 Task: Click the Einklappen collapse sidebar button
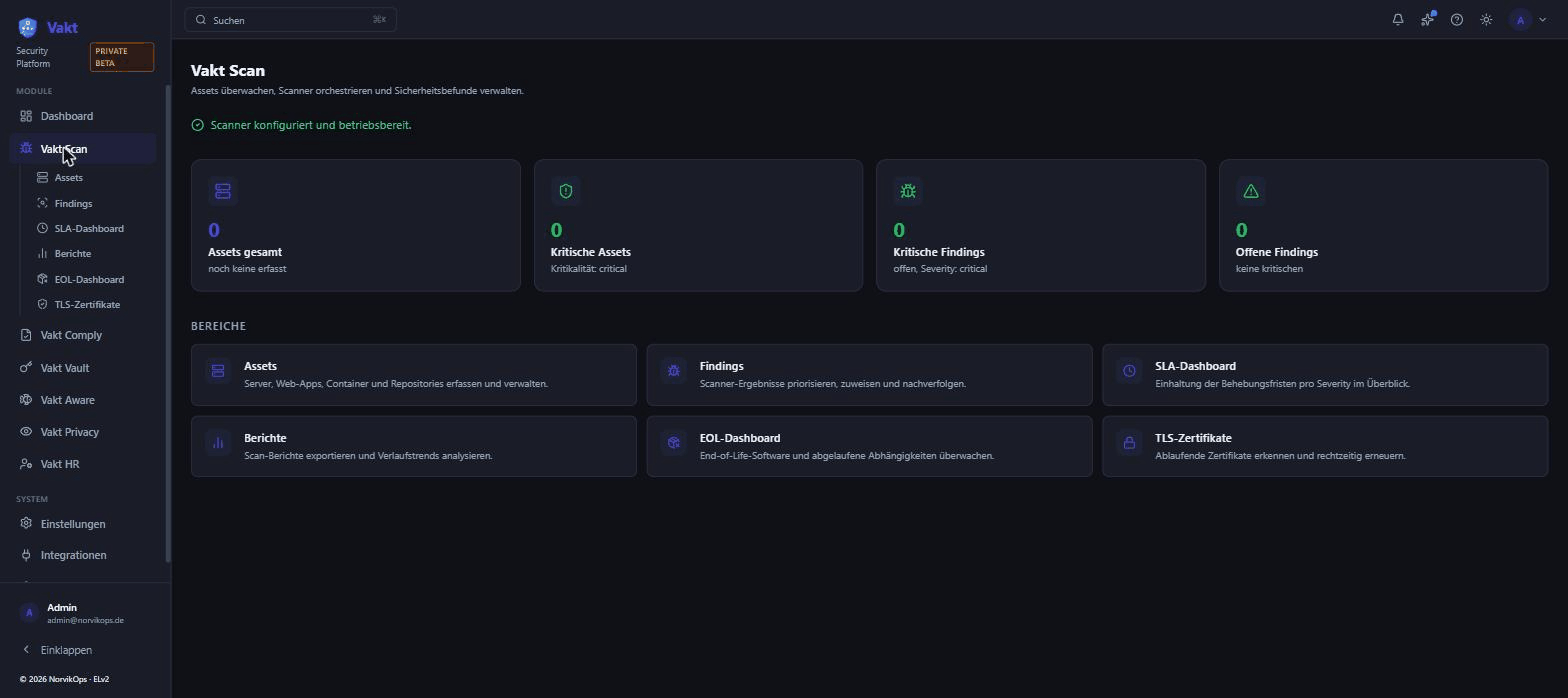(x=84, y=650)
